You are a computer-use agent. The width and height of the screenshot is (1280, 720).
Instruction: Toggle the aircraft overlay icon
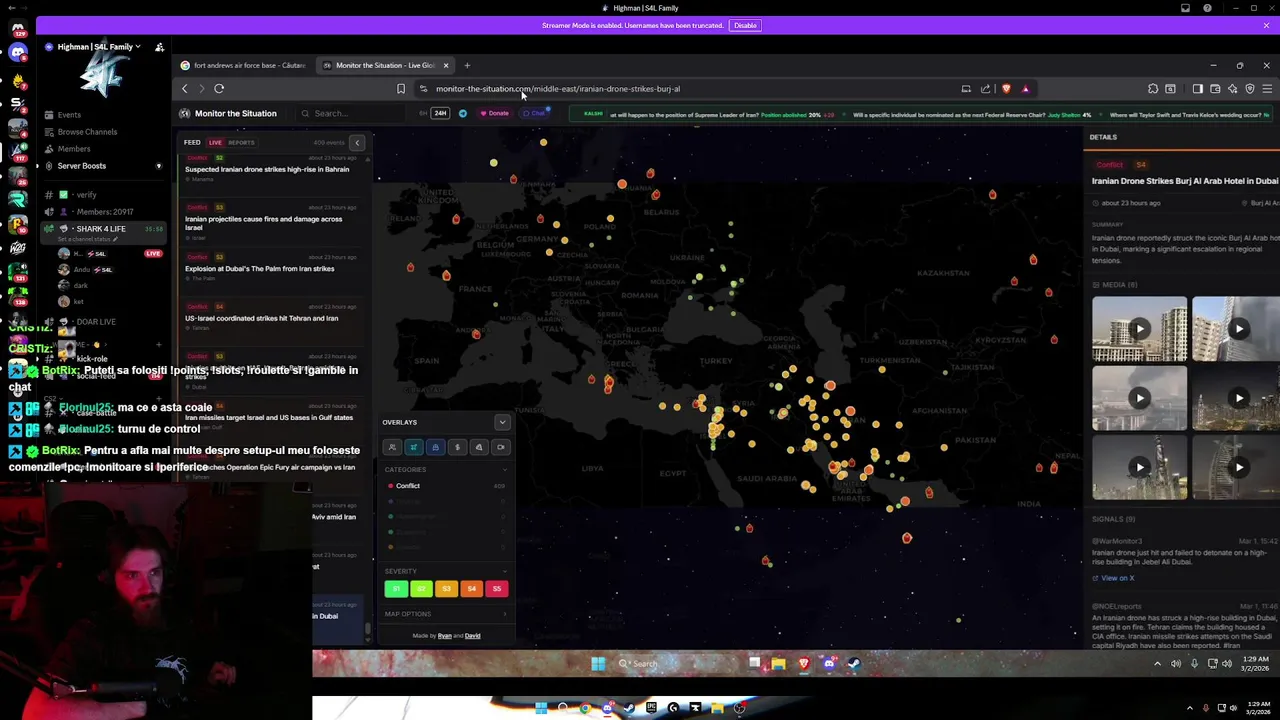tap(414, 447)
